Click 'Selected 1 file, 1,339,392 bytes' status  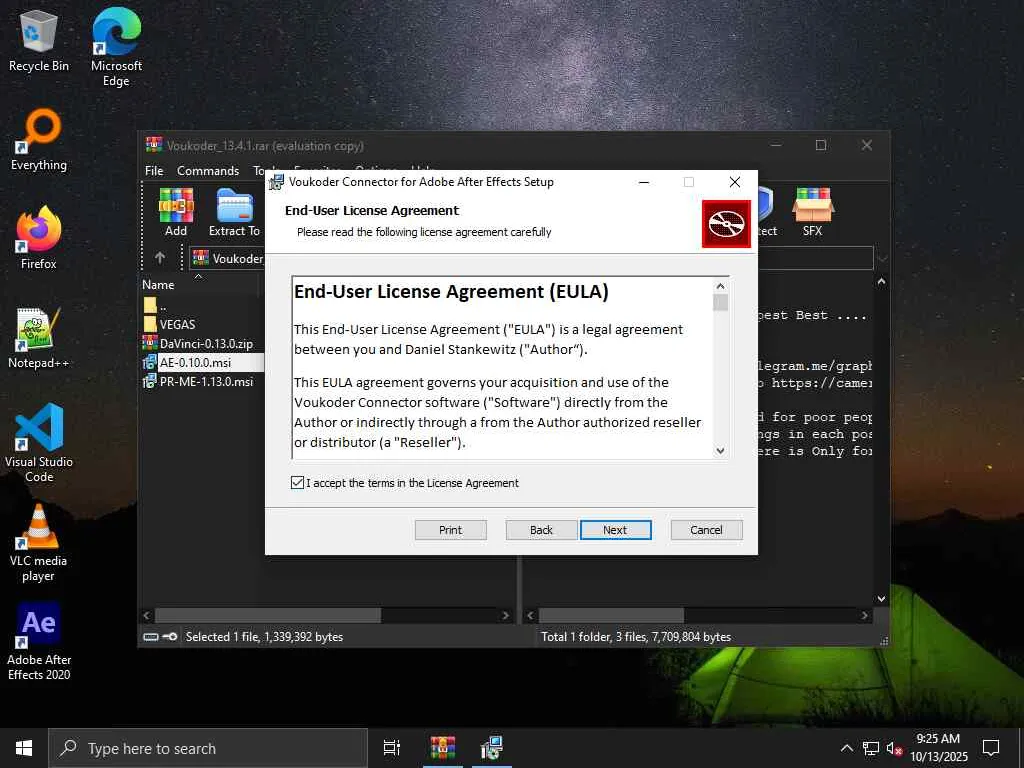[264, 637]
